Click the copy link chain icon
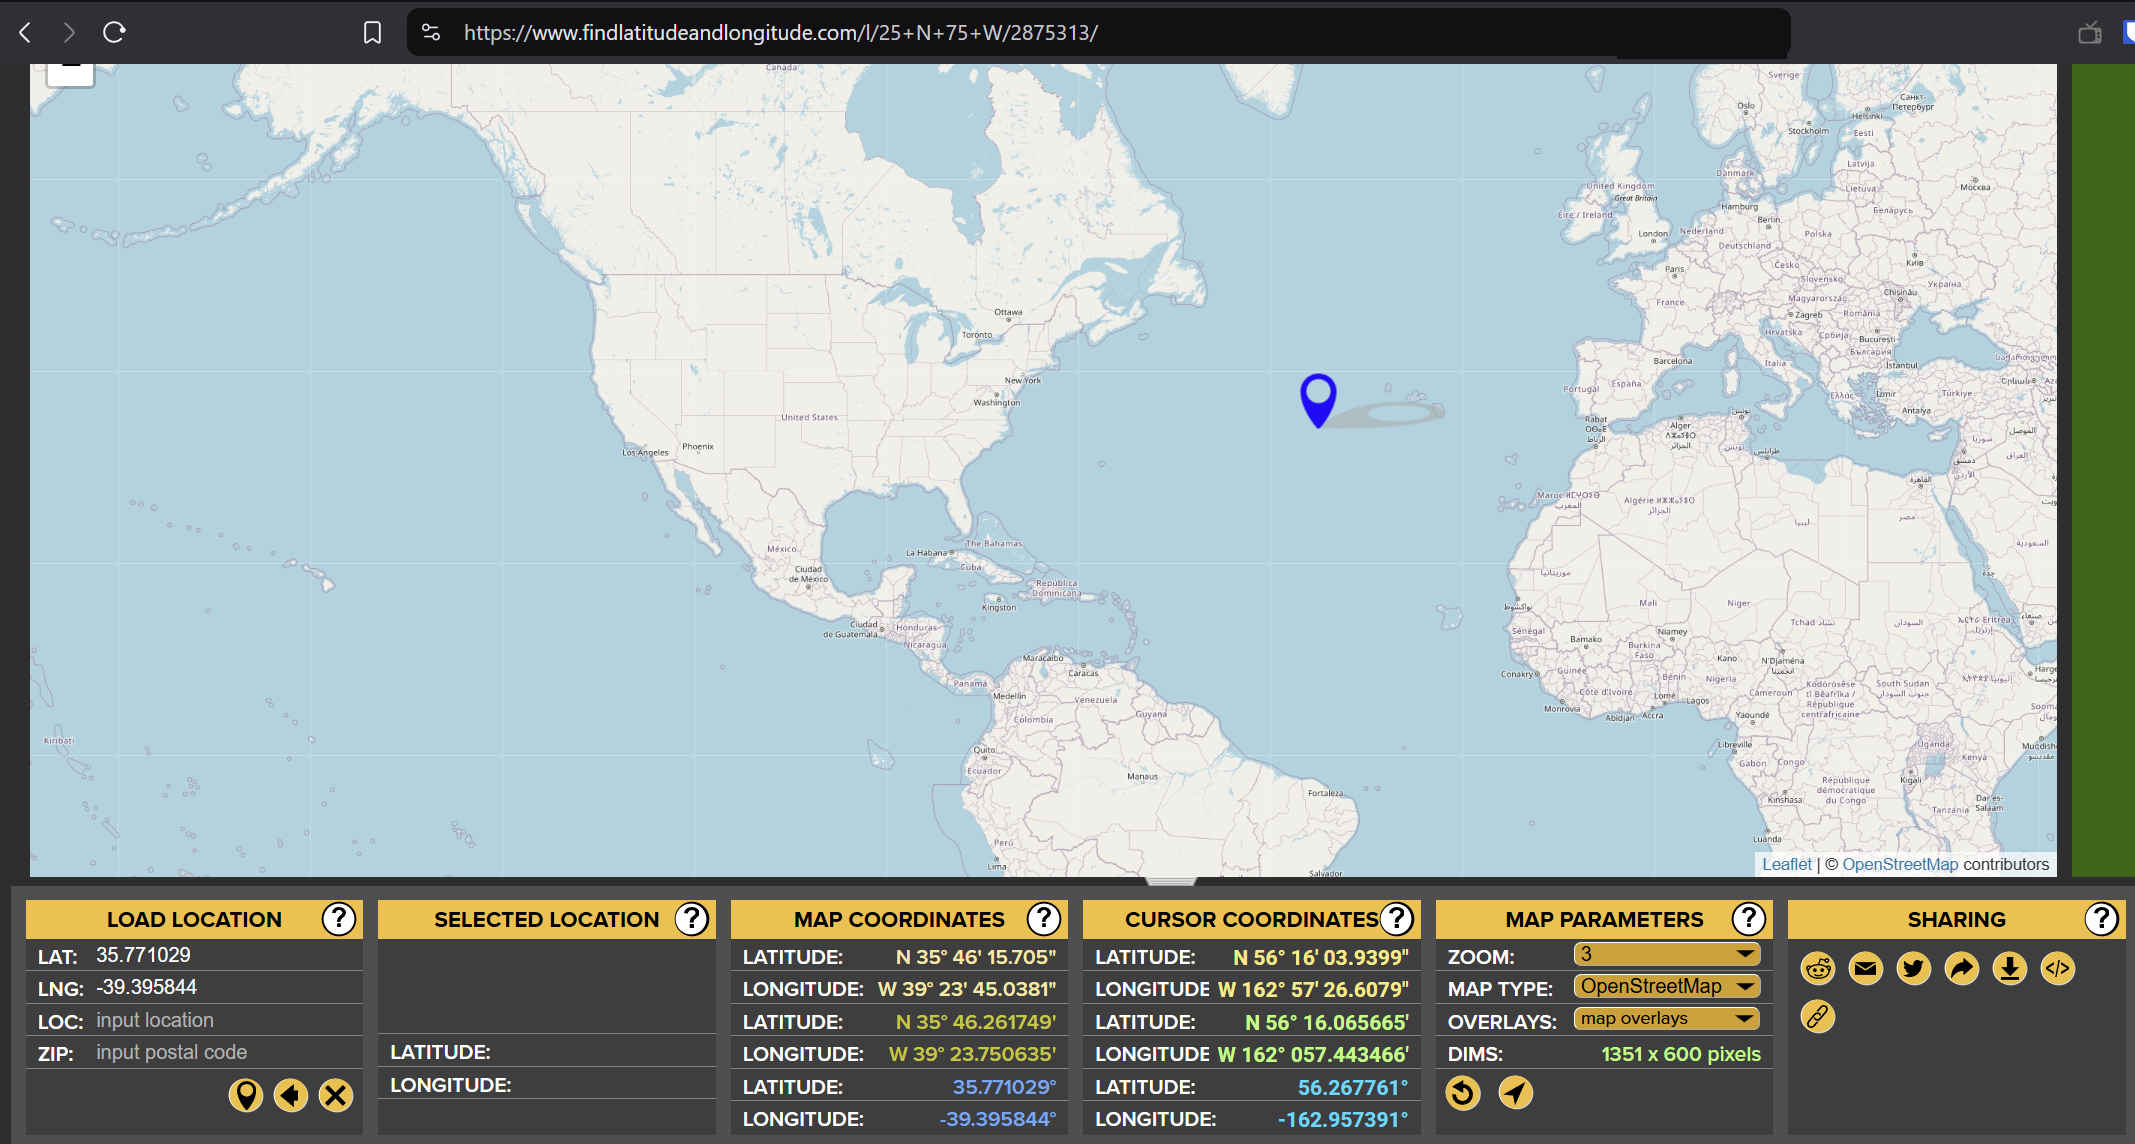Screen dimensions: 2135x1144 click(1818, 1016)
